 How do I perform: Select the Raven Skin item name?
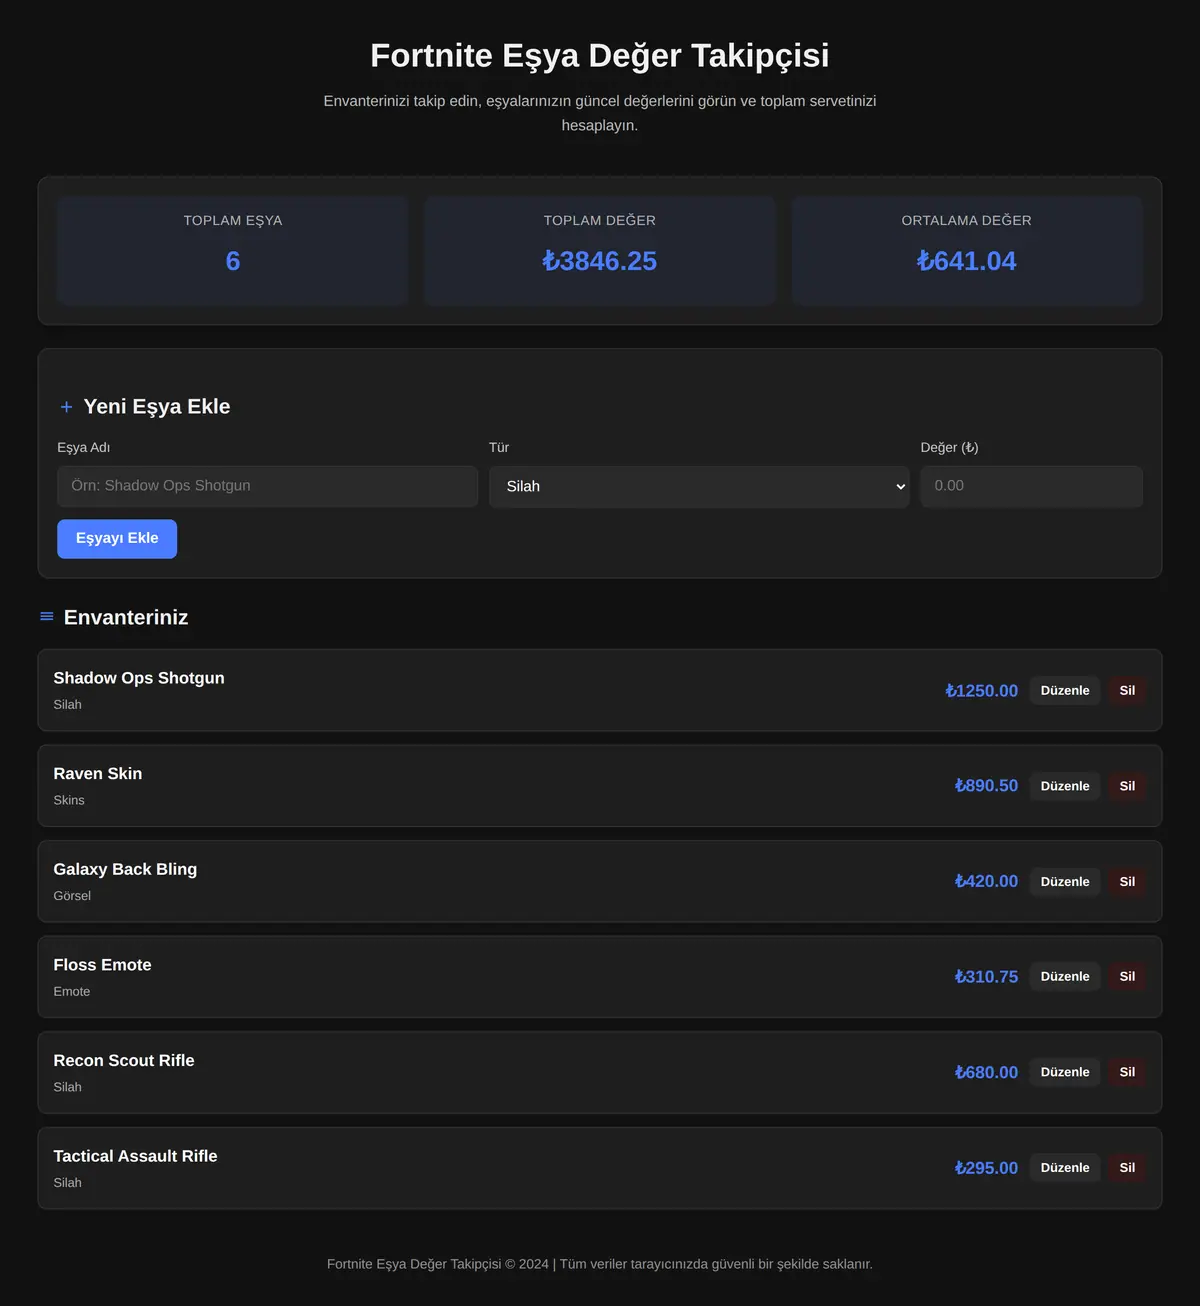click(x=98, y=774)
